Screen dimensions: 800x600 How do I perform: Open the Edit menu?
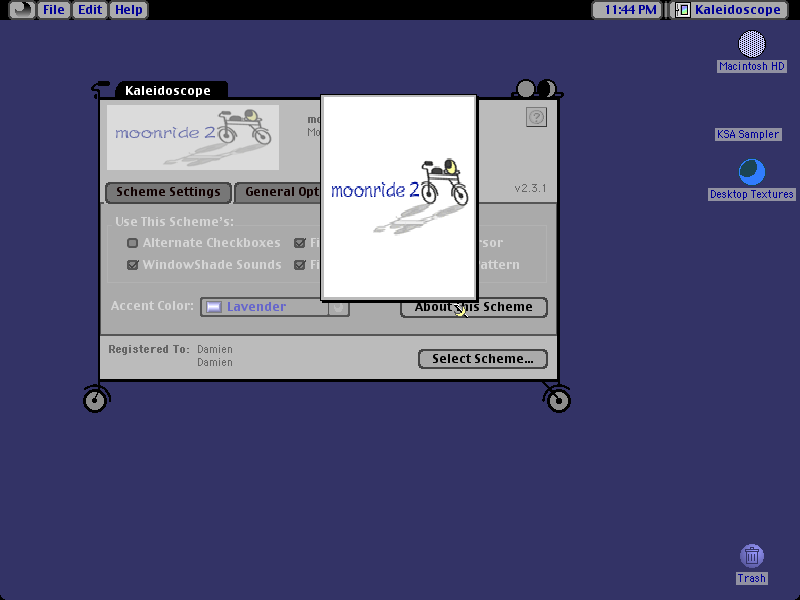(x=90, y=10)
